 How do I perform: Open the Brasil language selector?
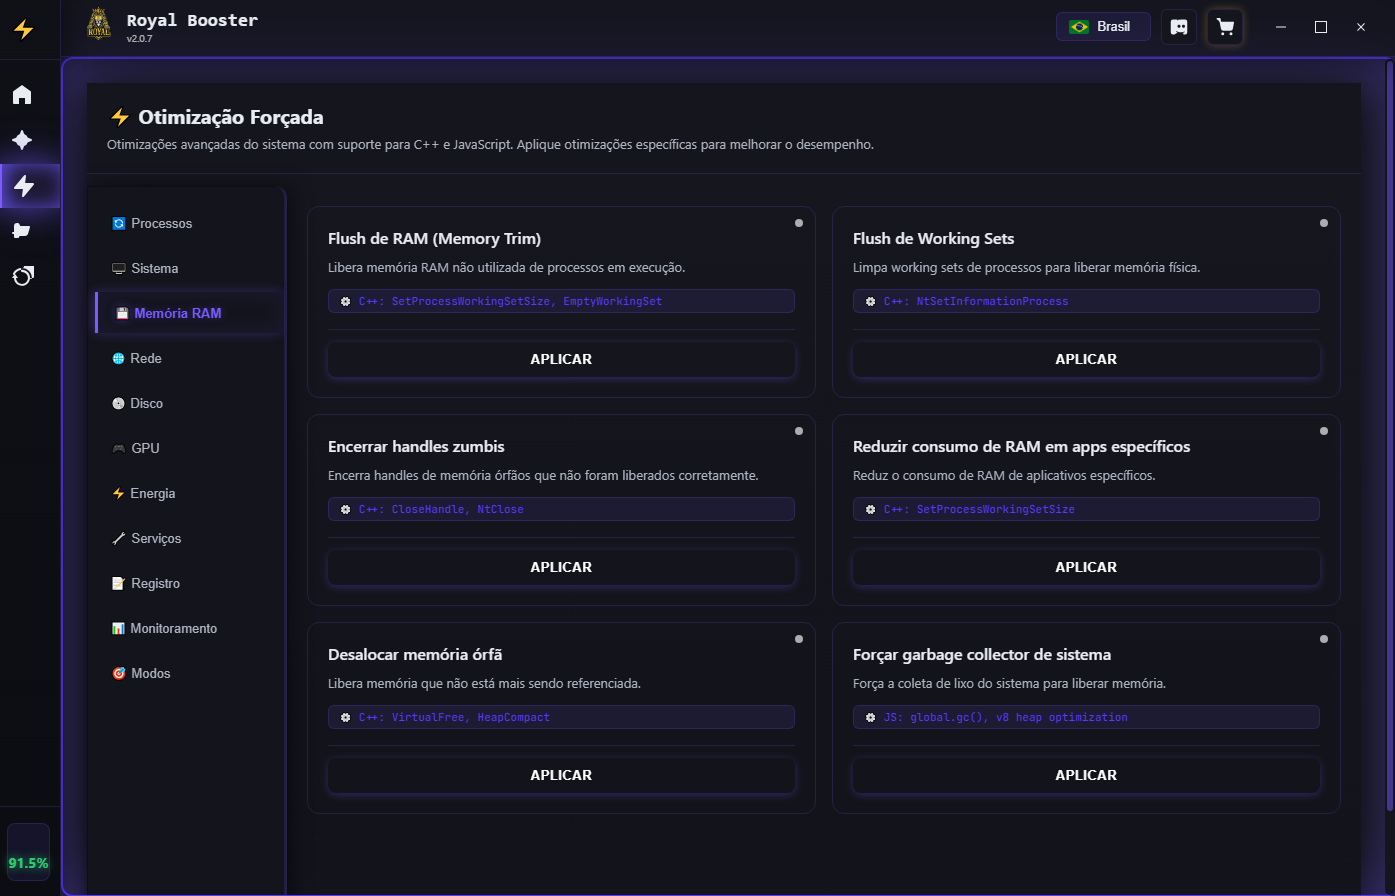[x=1102, y=27]
